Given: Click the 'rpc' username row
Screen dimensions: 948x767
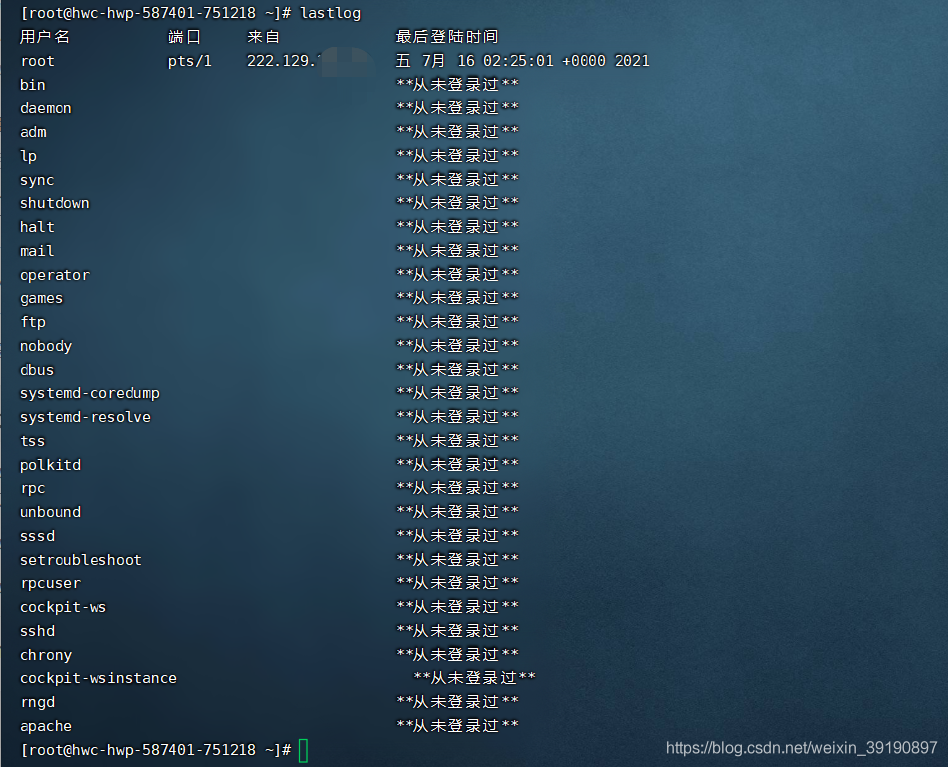Looking at the screenshot, I should click(x=33, y=489).
